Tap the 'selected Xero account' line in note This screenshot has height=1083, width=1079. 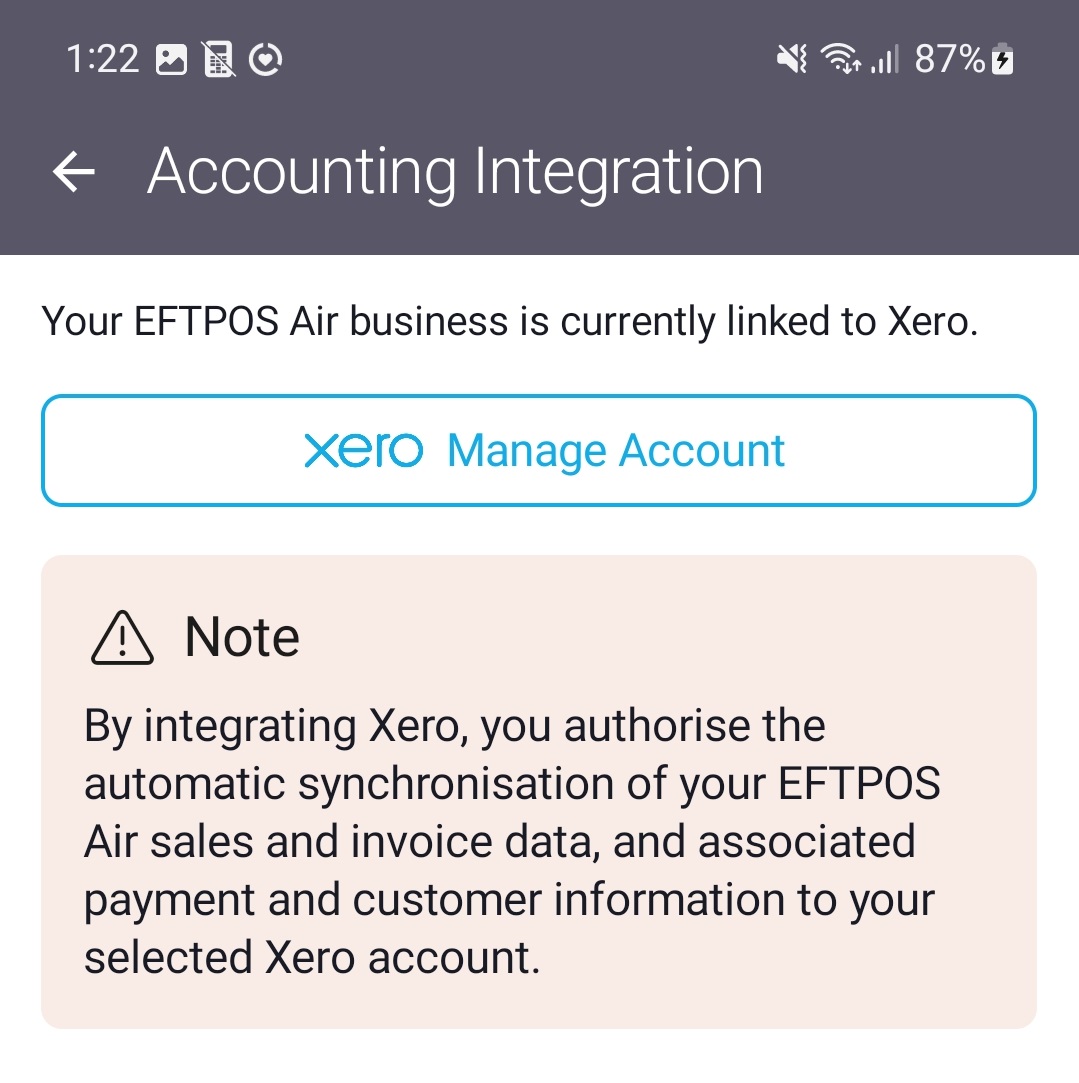click(312, 958)
